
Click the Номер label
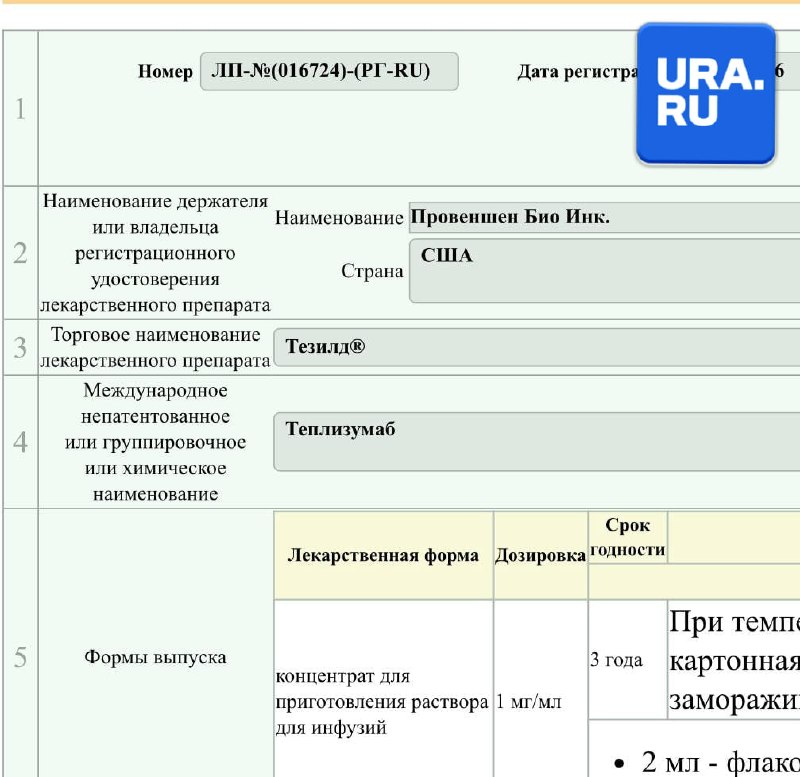point(165,71)
